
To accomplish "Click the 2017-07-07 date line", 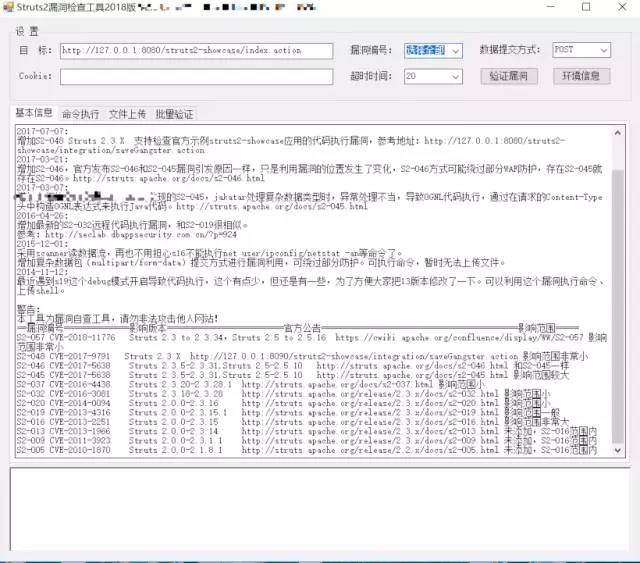I will point(43,131).
